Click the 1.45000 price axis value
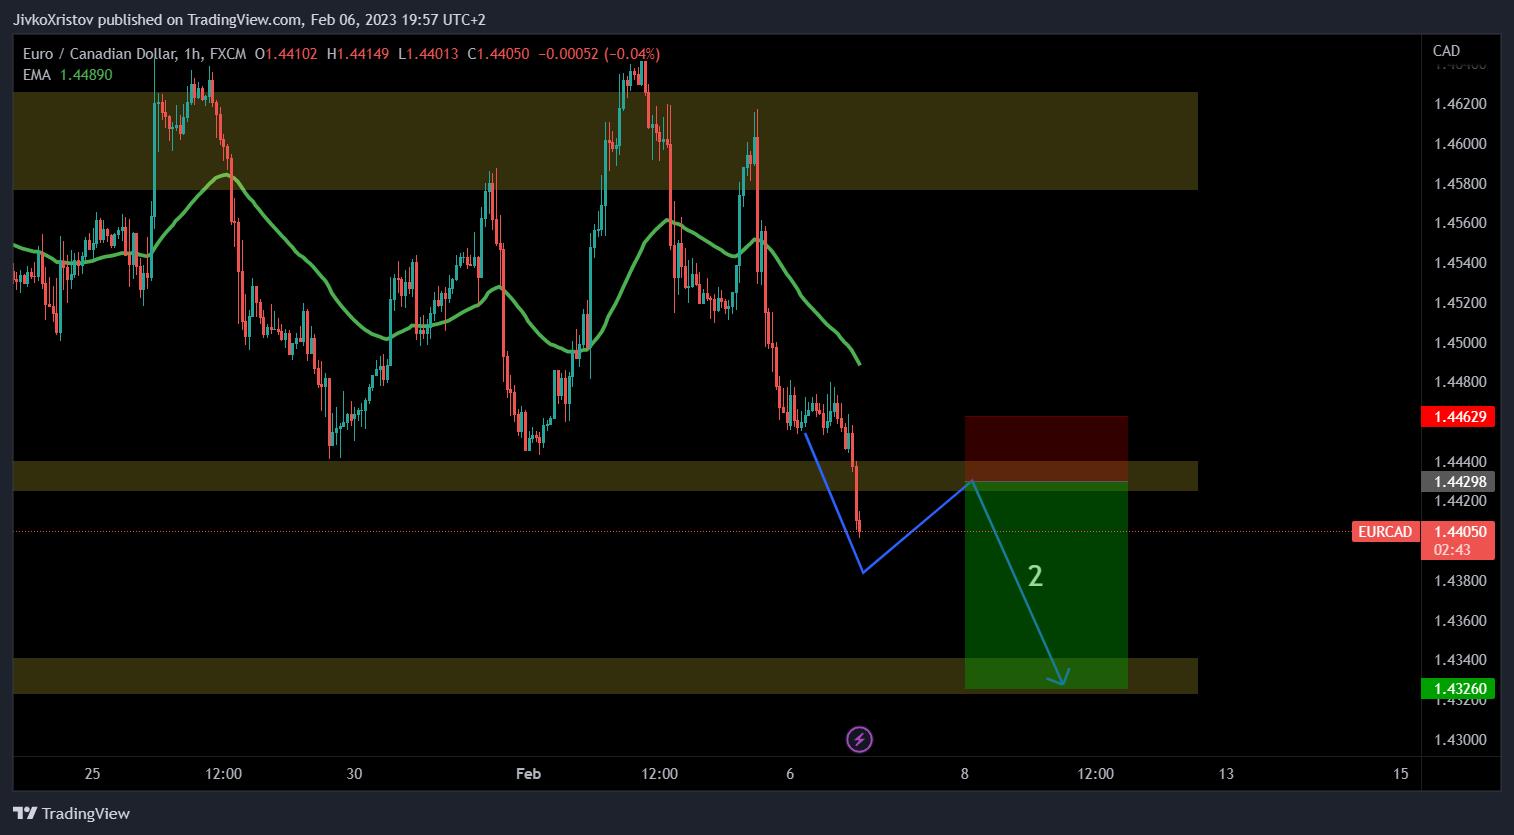Screen dimensions: 1514x835 coord(1460,343)
